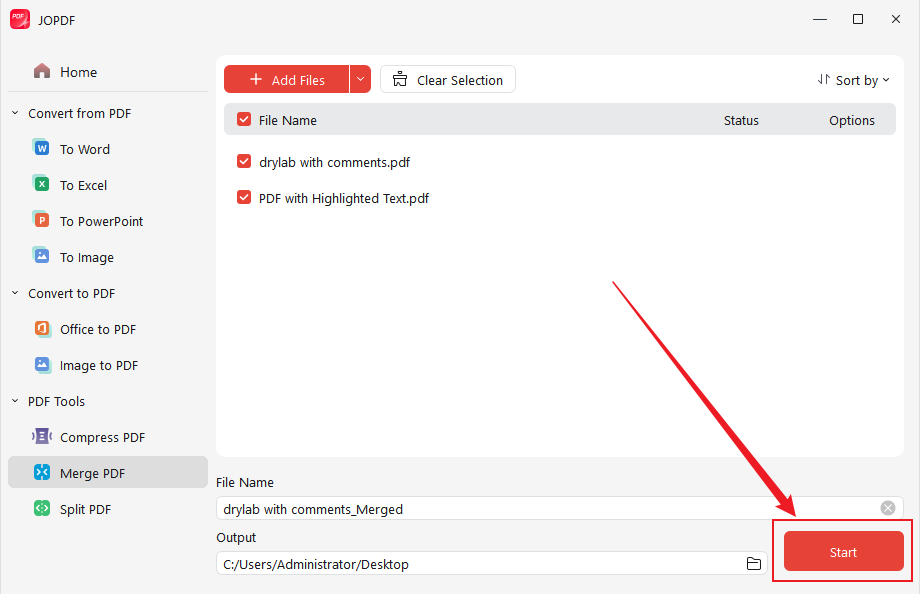Toggle the File Name select-all checkbox
The width and height of the screenshot is (920, 594).
[x=244, y=119]
